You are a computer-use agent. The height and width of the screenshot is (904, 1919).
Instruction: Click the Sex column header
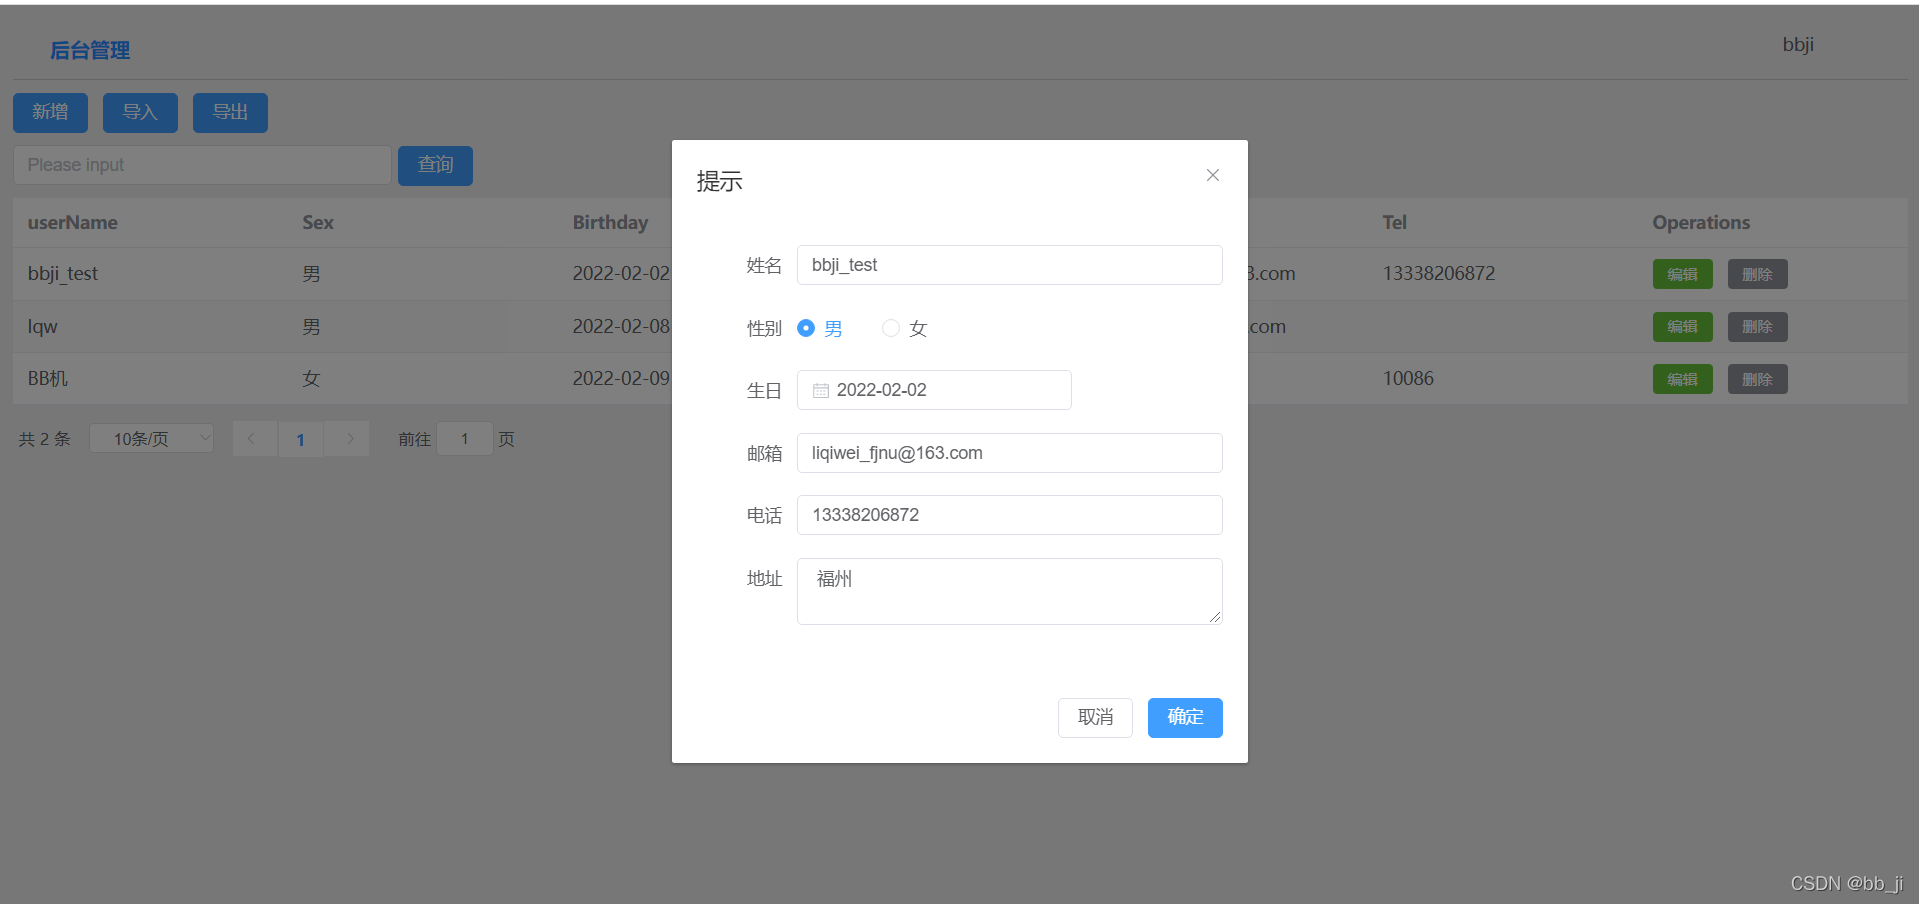[x=318, y=222]
